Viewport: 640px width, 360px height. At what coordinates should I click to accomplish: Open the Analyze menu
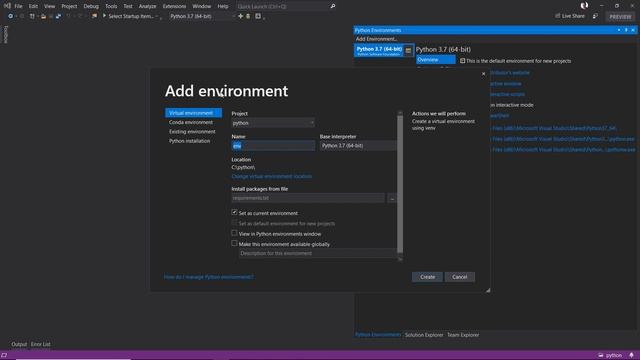pyautogui.click(x=147, y=6)
